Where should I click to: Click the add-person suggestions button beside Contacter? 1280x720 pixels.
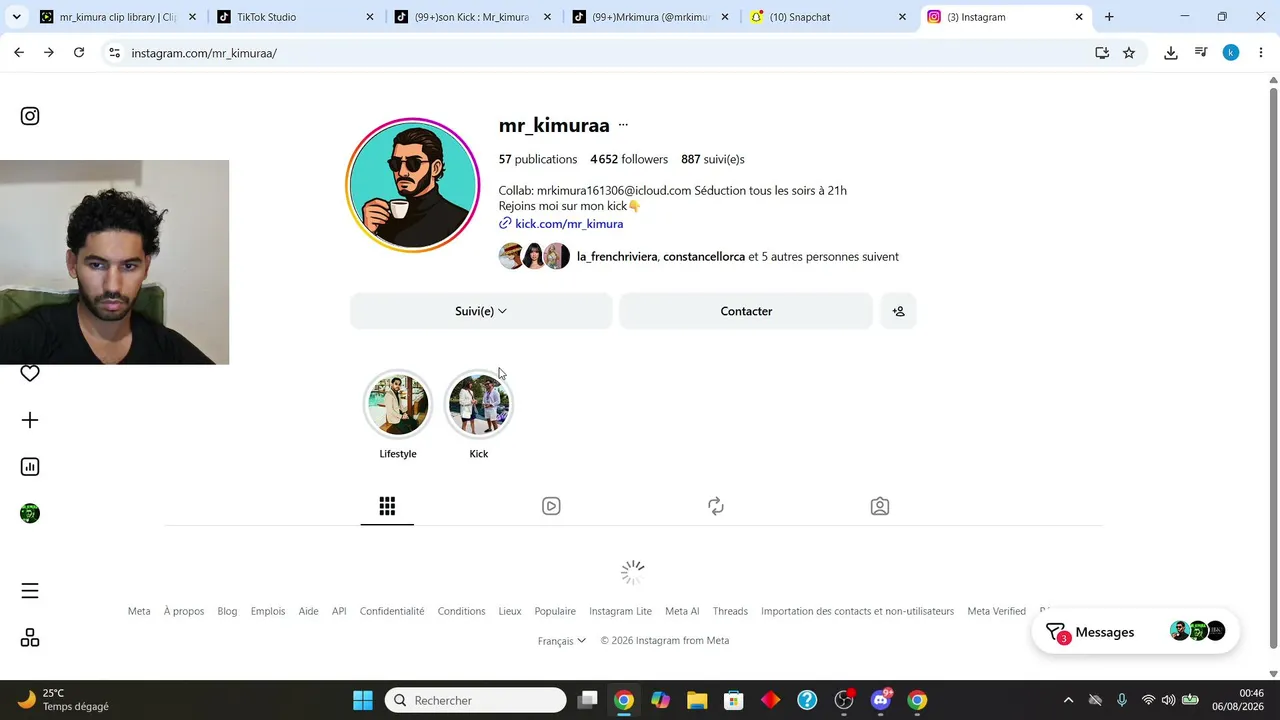click(898, 311)
